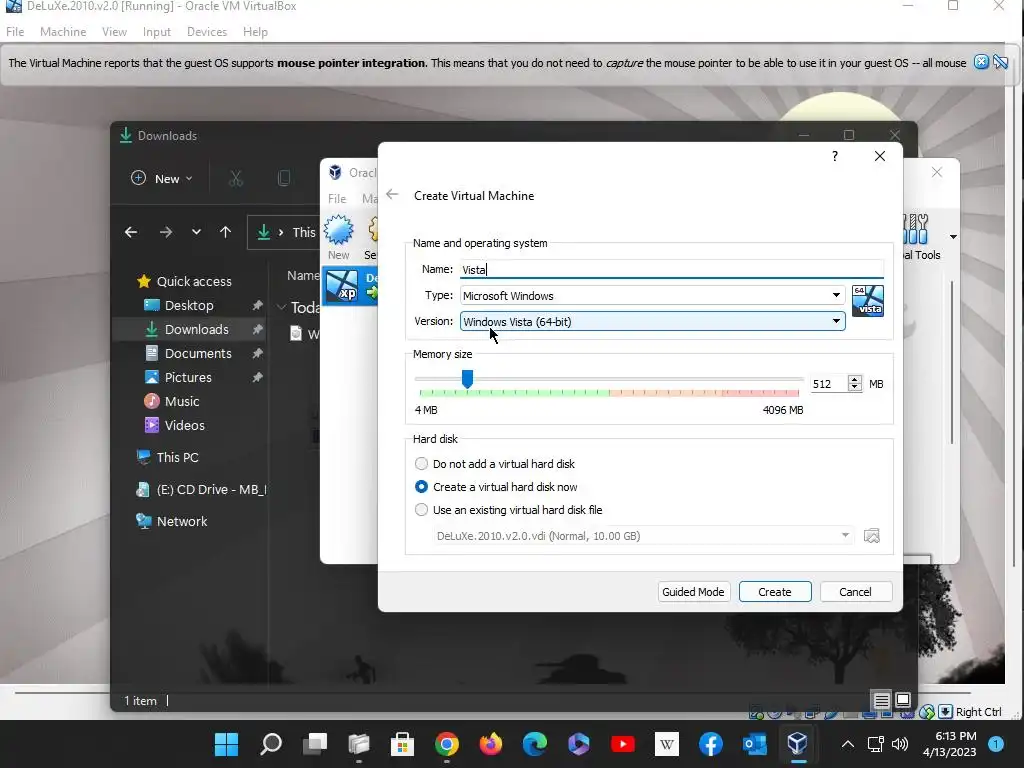Select This PC in the sidebar
The height and width of the screenshot is (768, 1024).
coord(177,457)
